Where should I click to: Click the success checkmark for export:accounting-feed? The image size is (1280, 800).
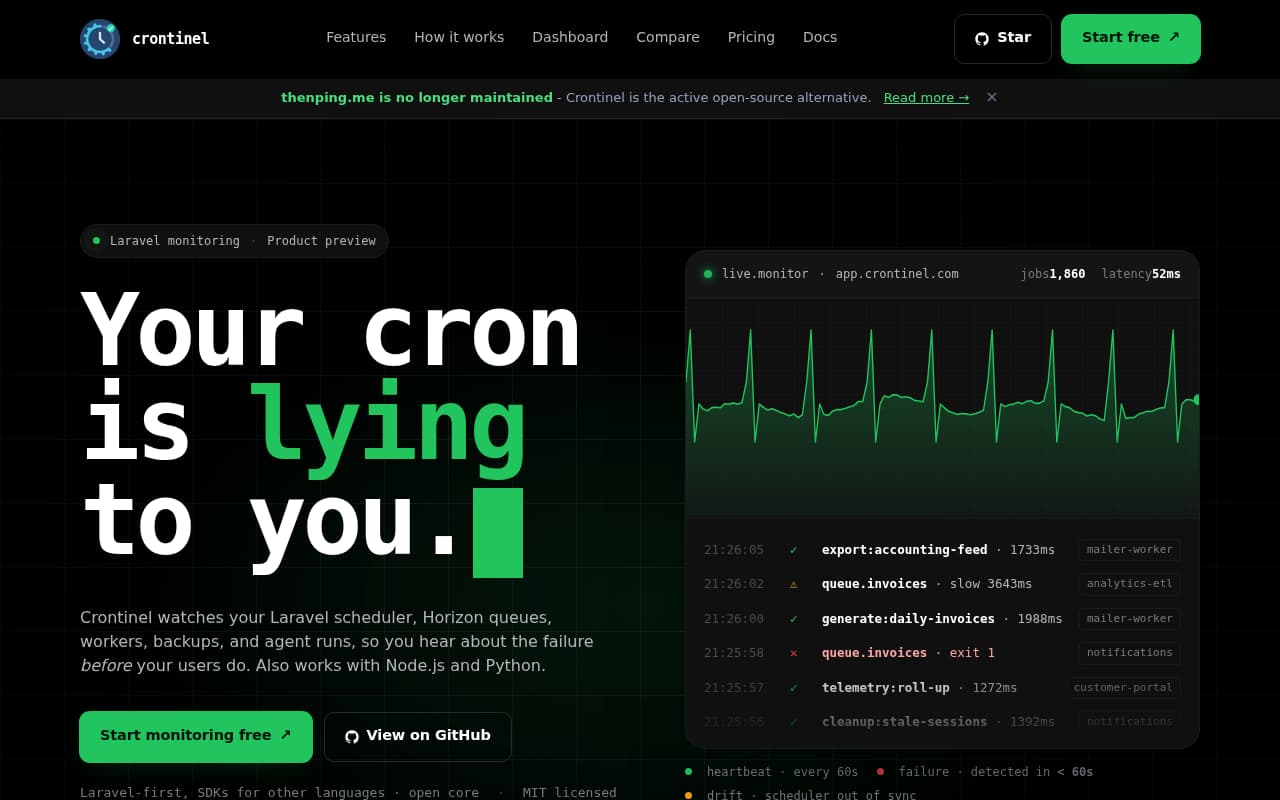click(x=794, y=550)
